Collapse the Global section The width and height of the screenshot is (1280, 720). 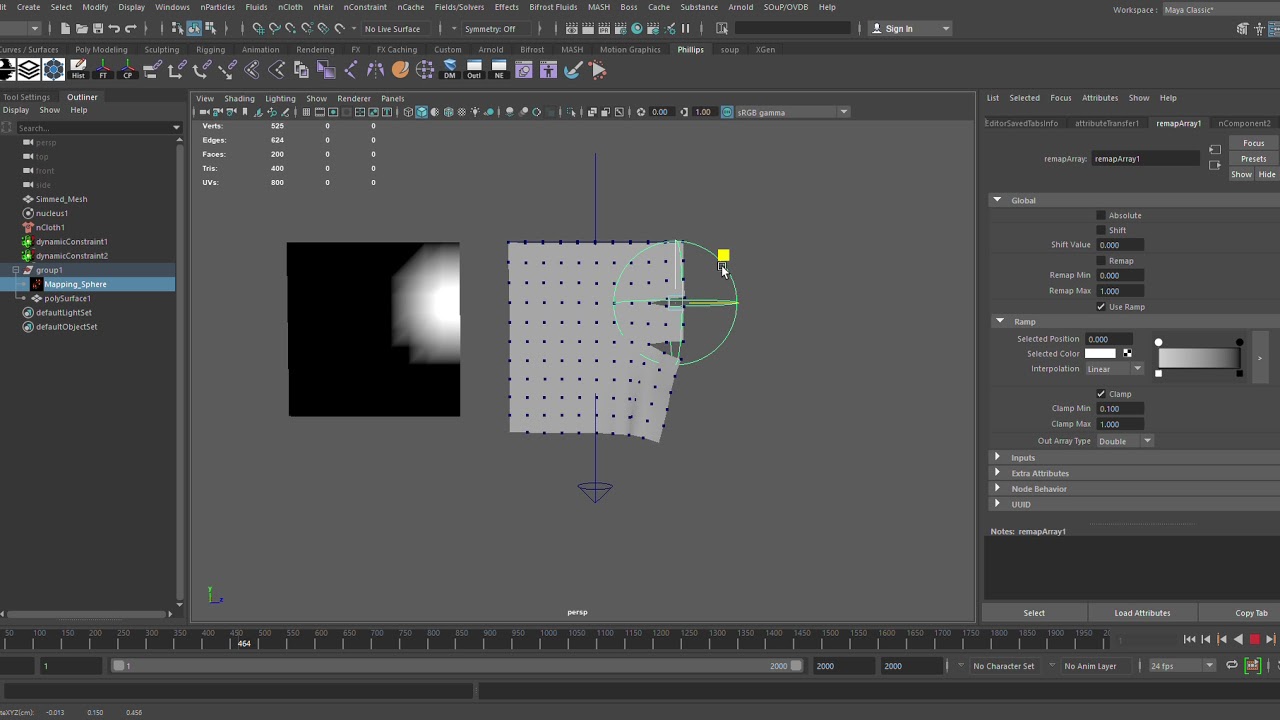point(997,200)
